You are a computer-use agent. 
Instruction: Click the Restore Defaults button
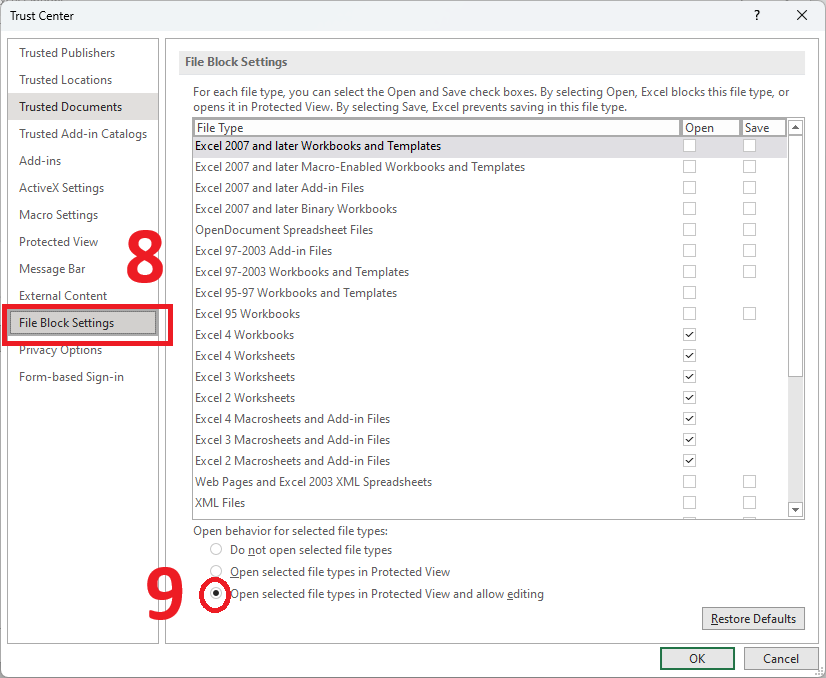tap(752, 619)
